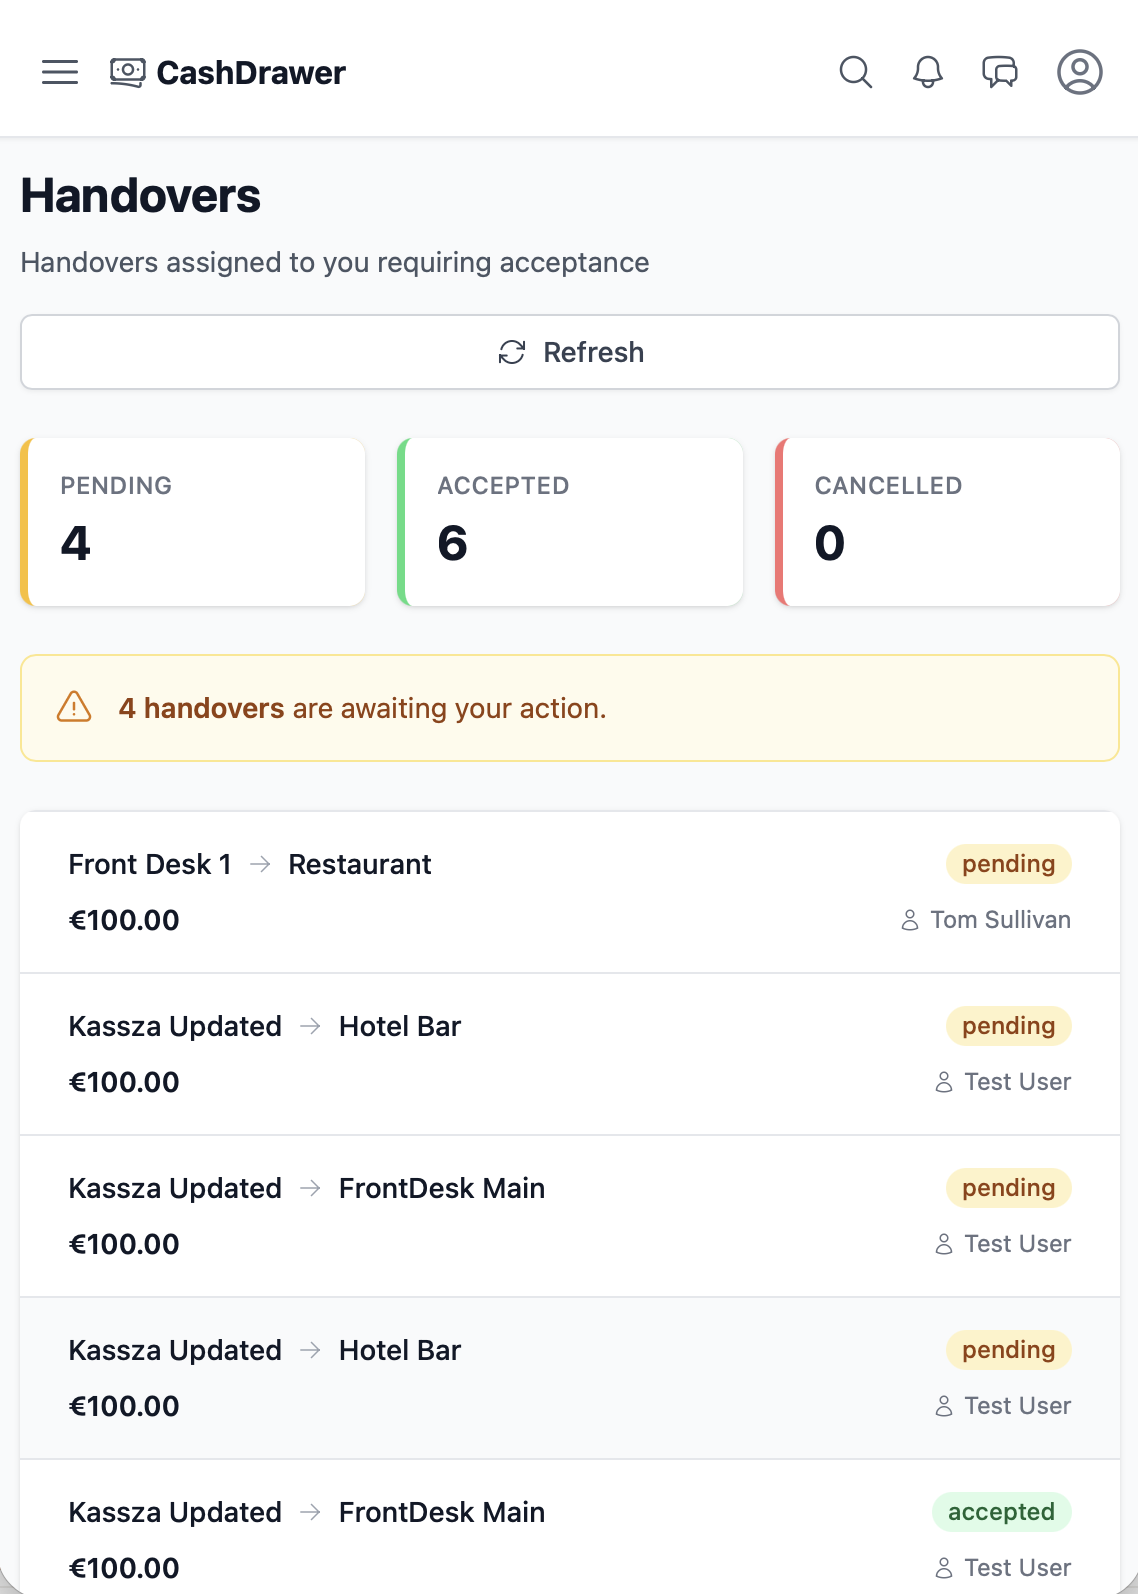Viewport: 1138px width, 1594px height.
Task: Select the Cancelled summary card
Action: coord(947,522)
